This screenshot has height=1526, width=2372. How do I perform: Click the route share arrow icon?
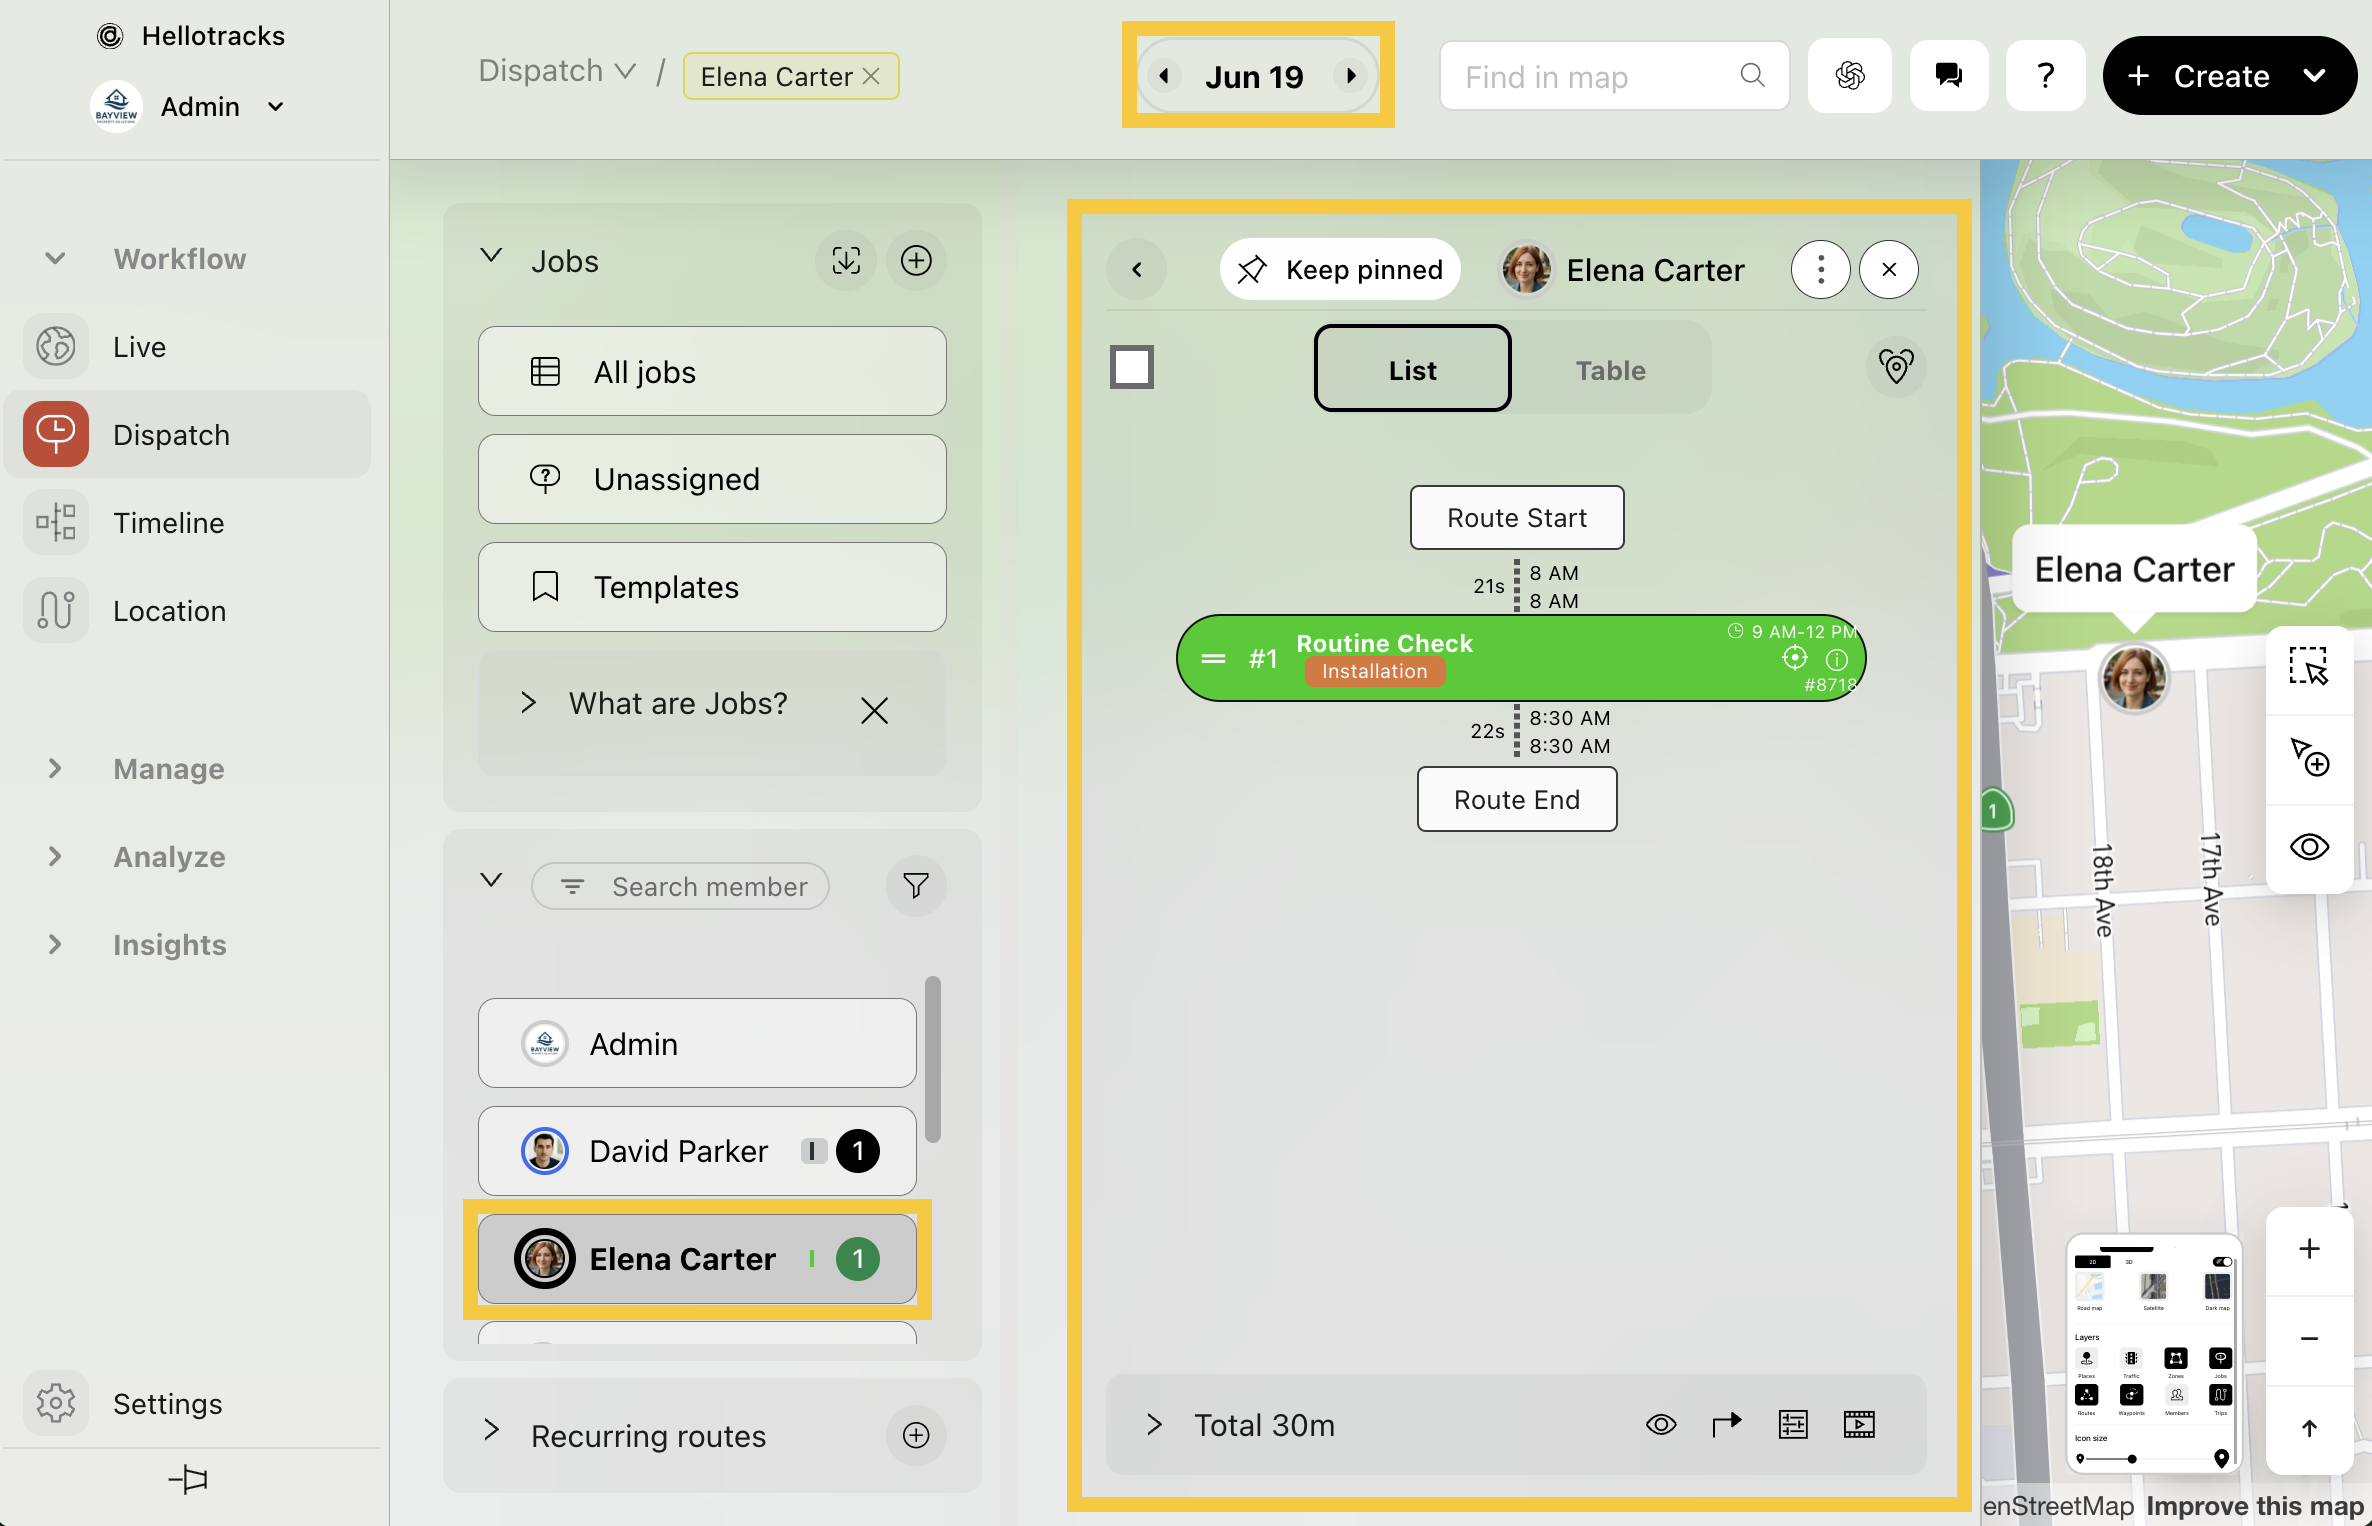coord(1727,1424)
